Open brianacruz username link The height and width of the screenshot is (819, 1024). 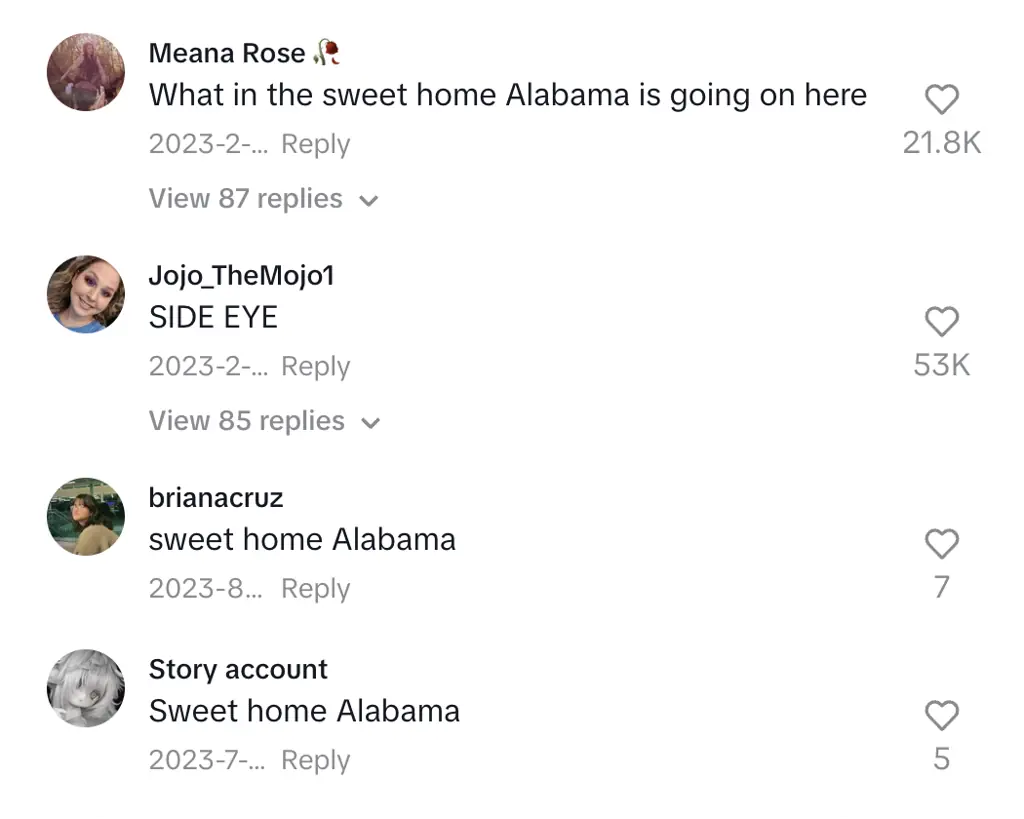216,497
